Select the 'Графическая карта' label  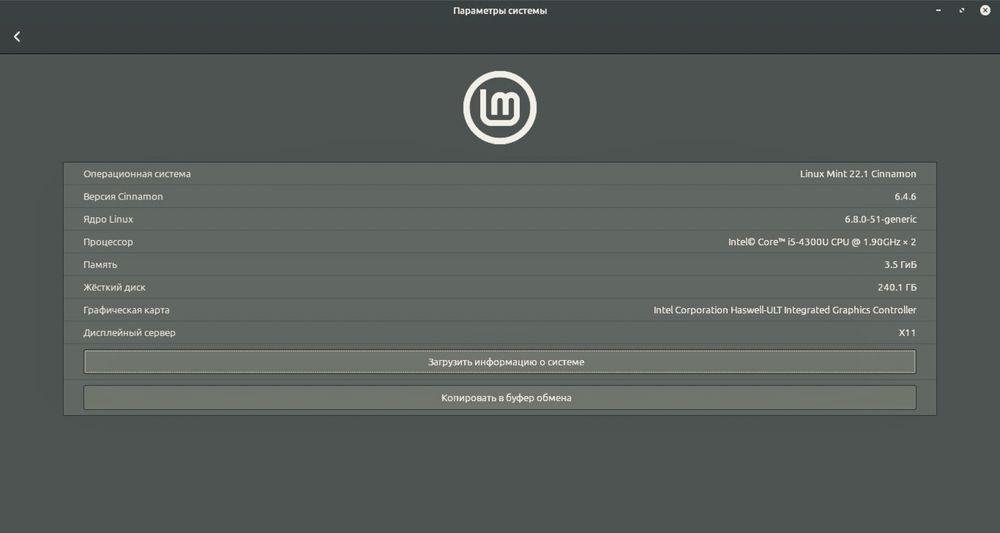[x=126, y=310]
